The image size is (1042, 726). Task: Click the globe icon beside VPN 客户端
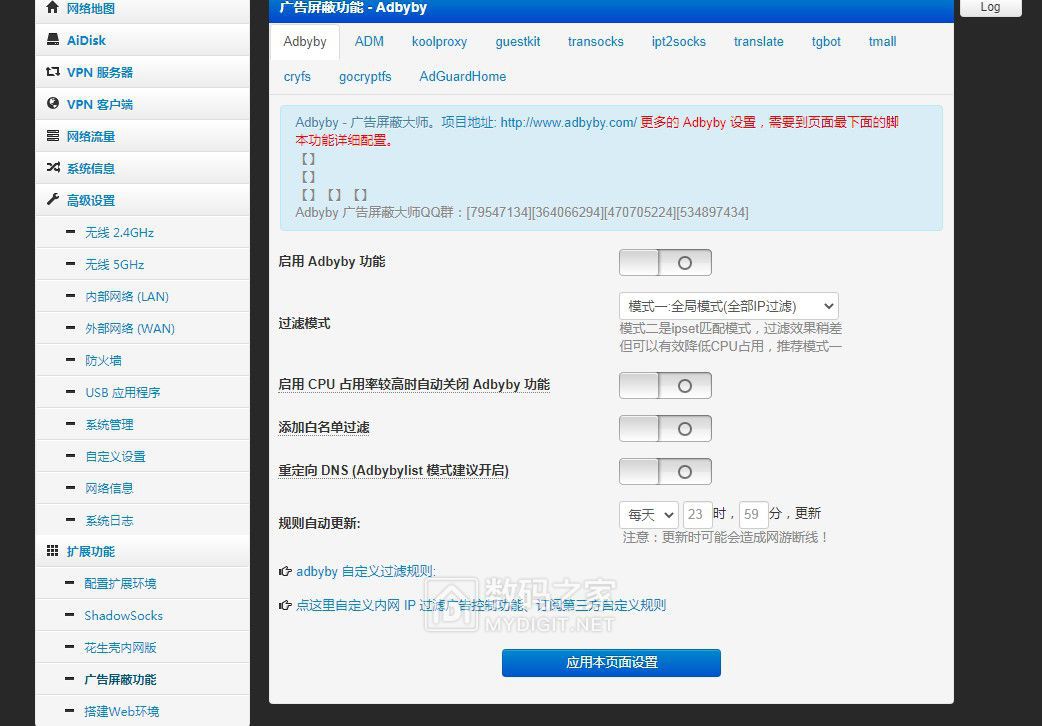[52, 104]
